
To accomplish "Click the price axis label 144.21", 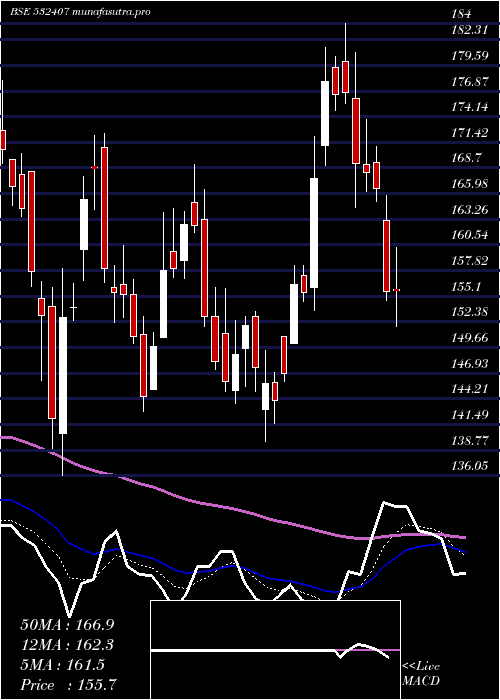I will click(469, 389).
